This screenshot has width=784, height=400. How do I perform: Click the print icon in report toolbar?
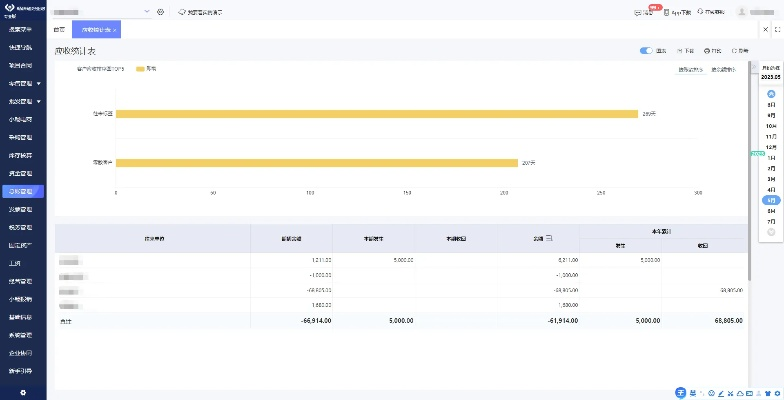[708, 50]
